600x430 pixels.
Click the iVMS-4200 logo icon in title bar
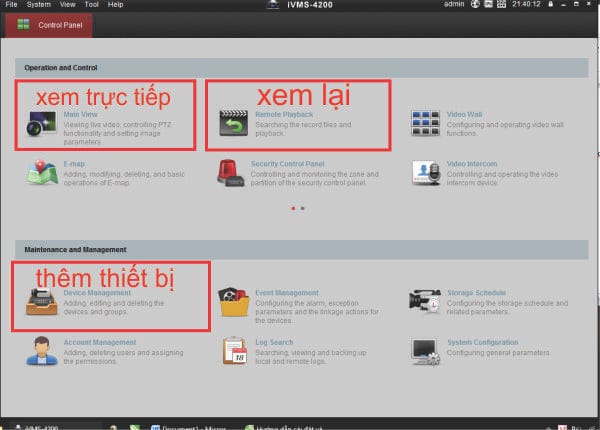coord(273,5)
